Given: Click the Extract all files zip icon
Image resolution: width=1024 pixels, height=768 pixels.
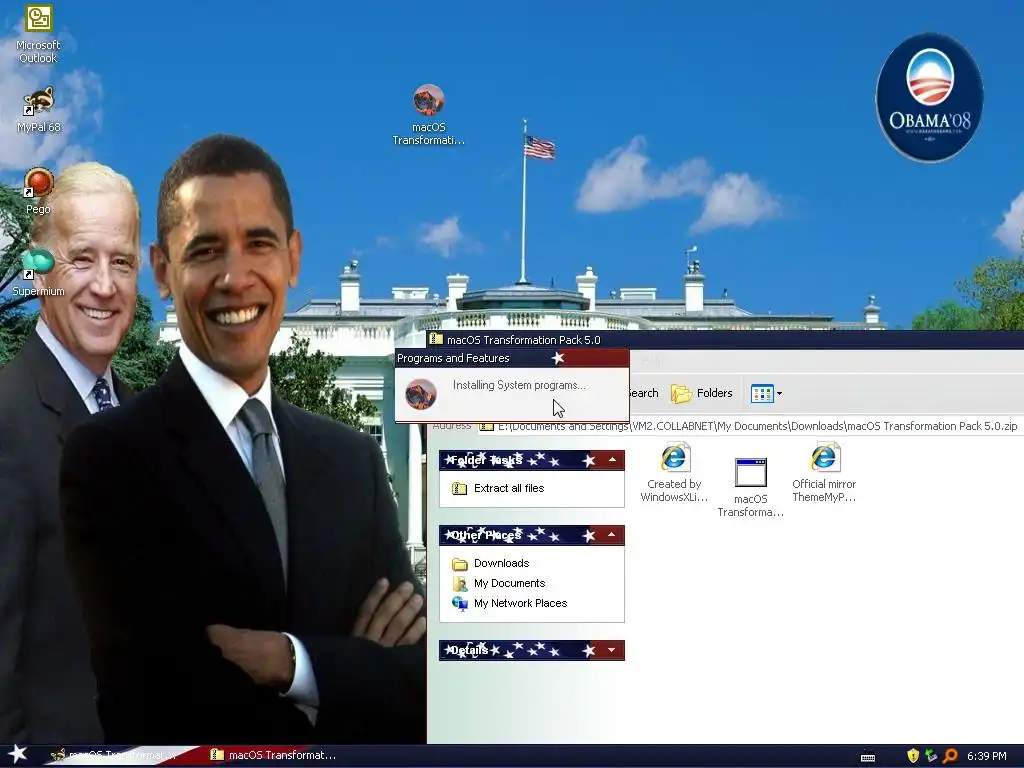Looking at the screenshot, I should point(459,488).
